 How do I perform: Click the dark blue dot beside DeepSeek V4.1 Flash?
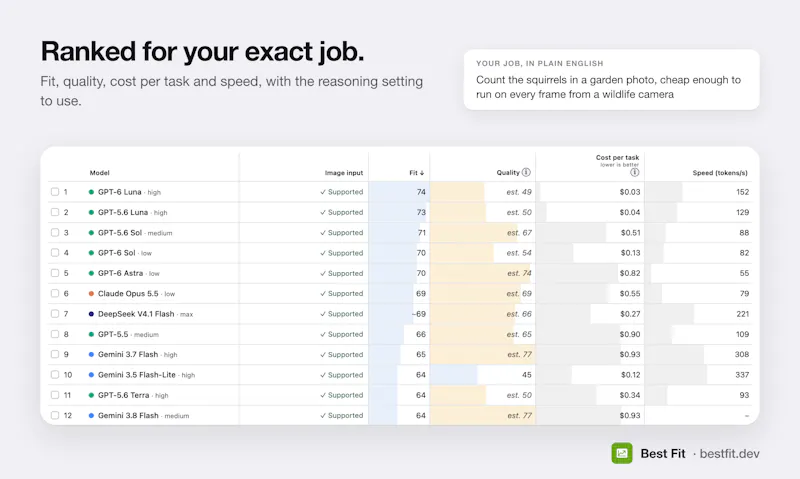[x=91, y=314]
